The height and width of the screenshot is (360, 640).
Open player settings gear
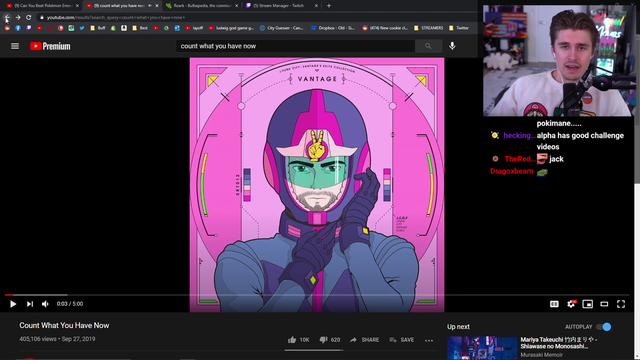pyautogui.click(x=571, y=304)
